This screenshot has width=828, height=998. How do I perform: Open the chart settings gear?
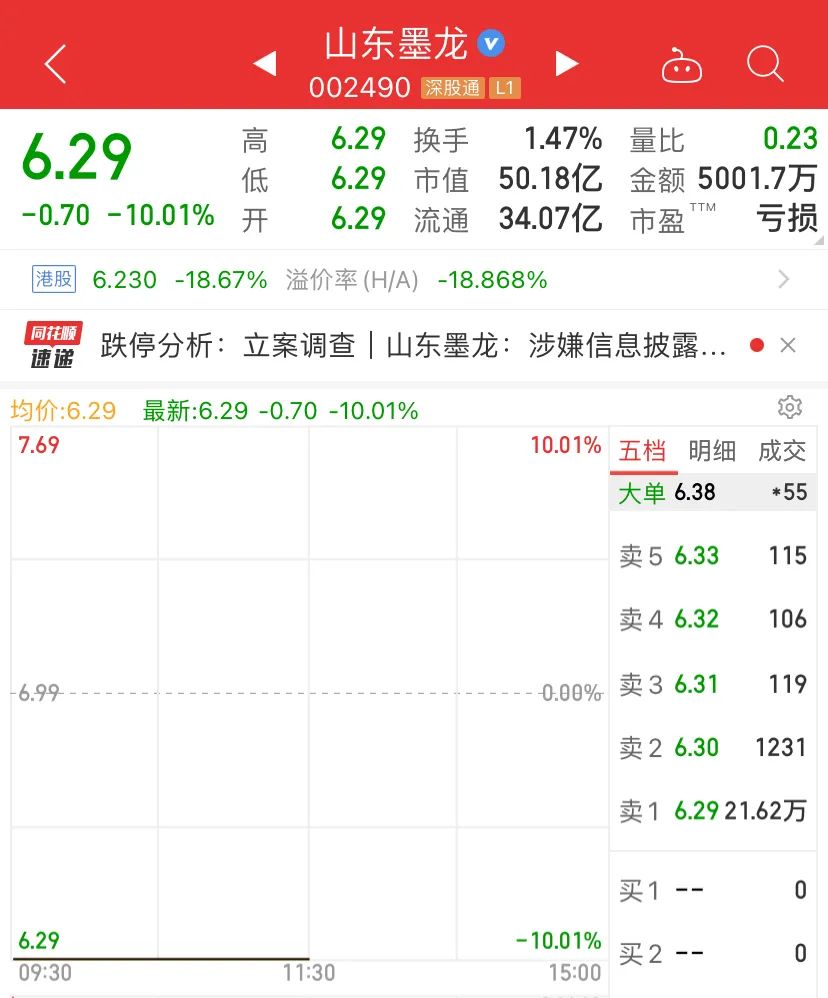pos(790,407)
